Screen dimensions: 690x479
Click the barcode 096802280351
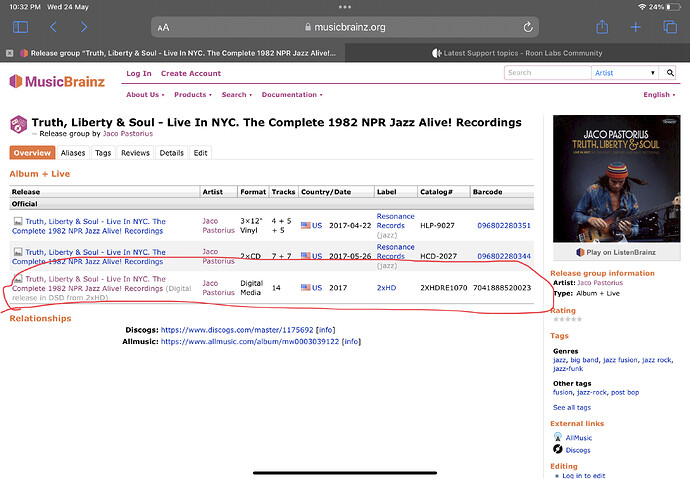tap(504, 226)
